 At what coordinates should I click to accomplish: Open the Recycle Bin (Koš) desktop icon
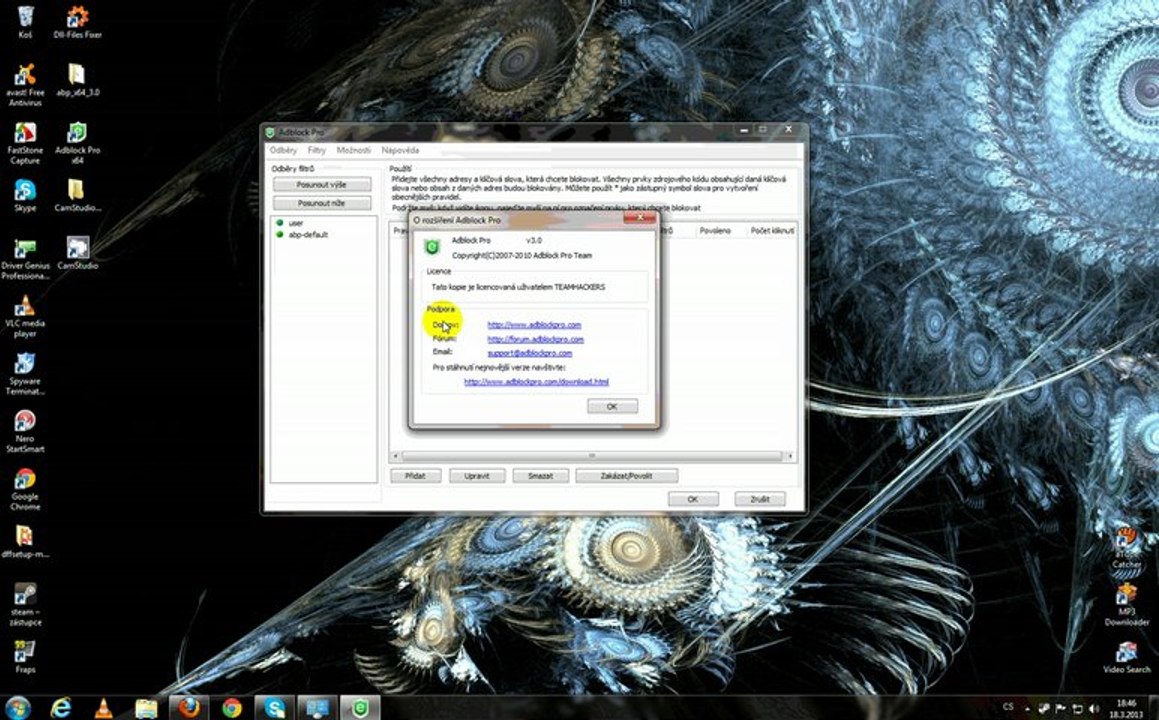coord(25,21)
